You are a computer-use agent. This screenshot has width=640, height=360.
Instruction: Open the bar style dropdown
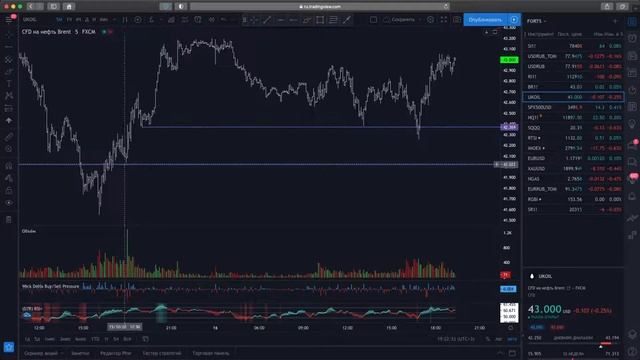[125, 20]
